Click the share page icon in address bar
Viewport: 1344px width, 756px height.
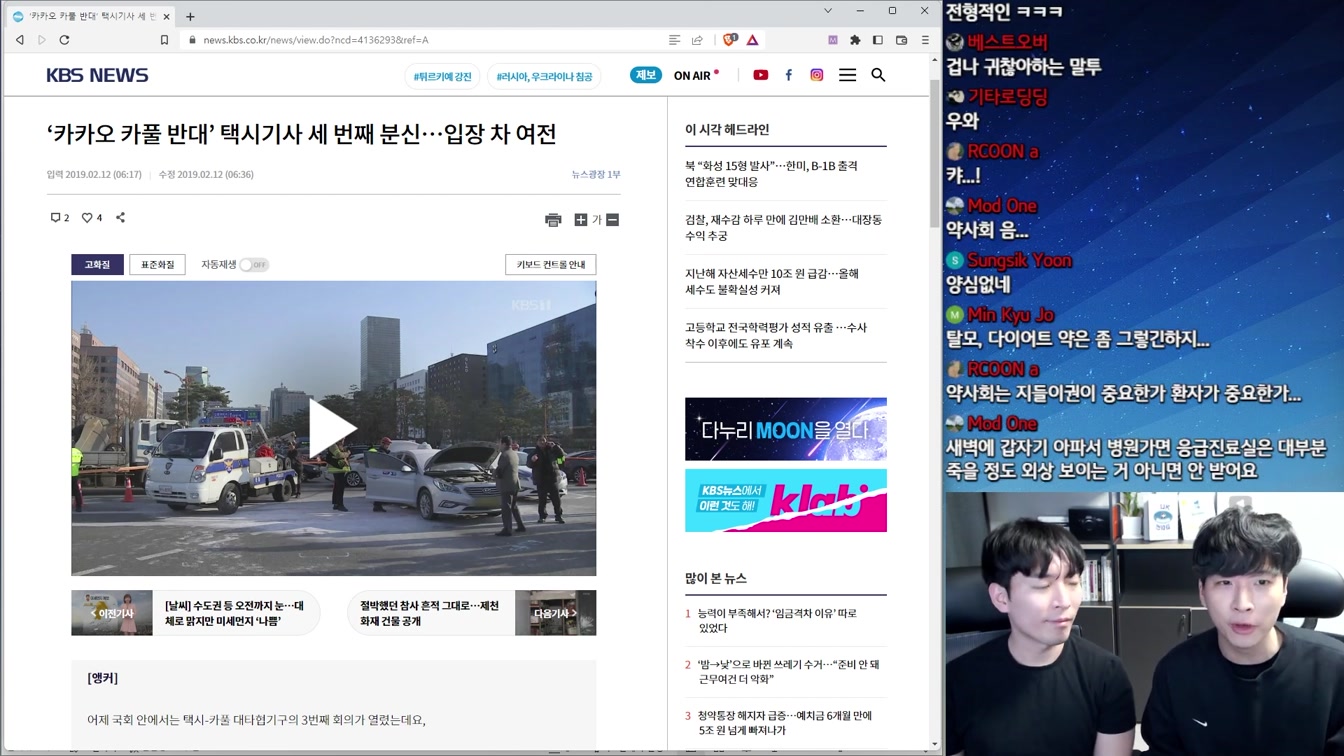click(x=697, y=40)
